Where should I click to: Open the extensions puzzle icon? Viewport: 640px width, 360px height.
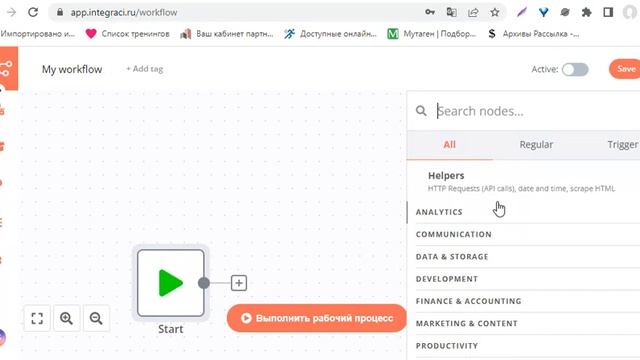(x=587, y=12)
